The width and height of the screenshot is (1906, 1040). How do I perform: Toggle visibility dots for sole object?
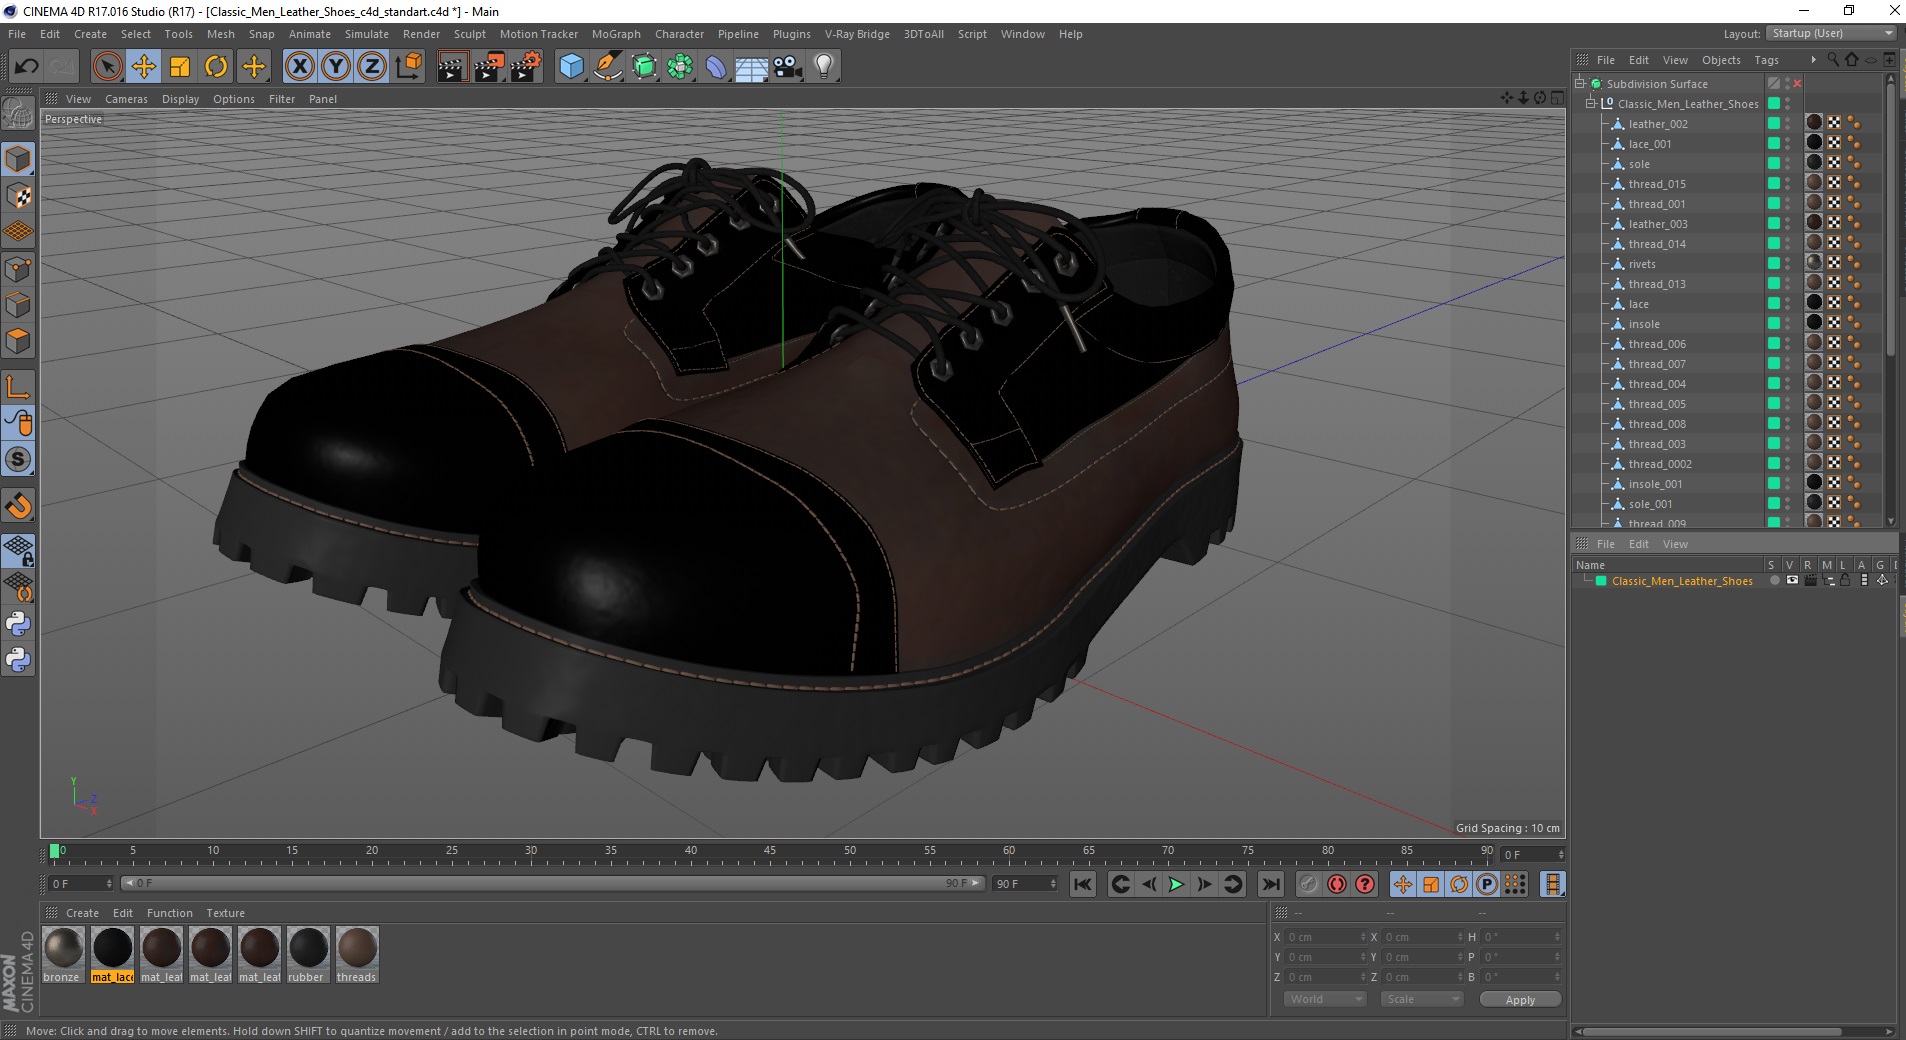coord(1788,164)
